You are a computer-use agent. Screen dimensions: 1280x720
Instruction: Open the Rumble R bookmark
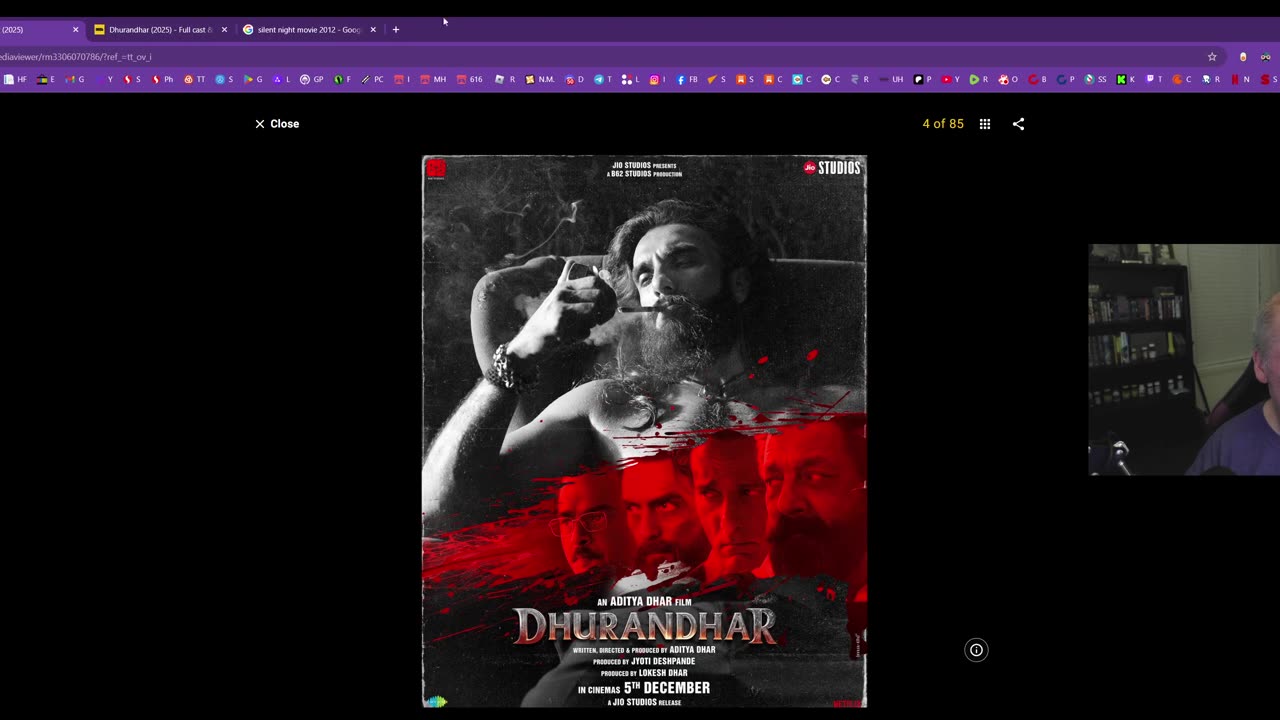(980, 79)
